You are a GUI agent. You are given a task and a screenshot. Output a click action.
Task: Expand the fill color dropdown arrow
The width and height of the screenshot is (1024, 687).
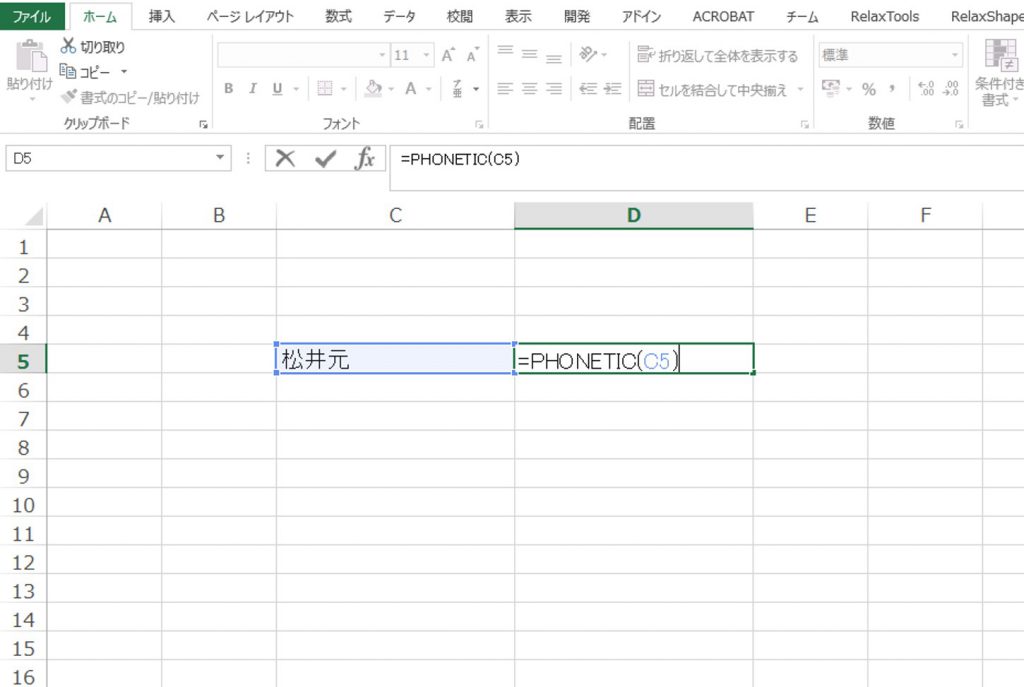392,89
